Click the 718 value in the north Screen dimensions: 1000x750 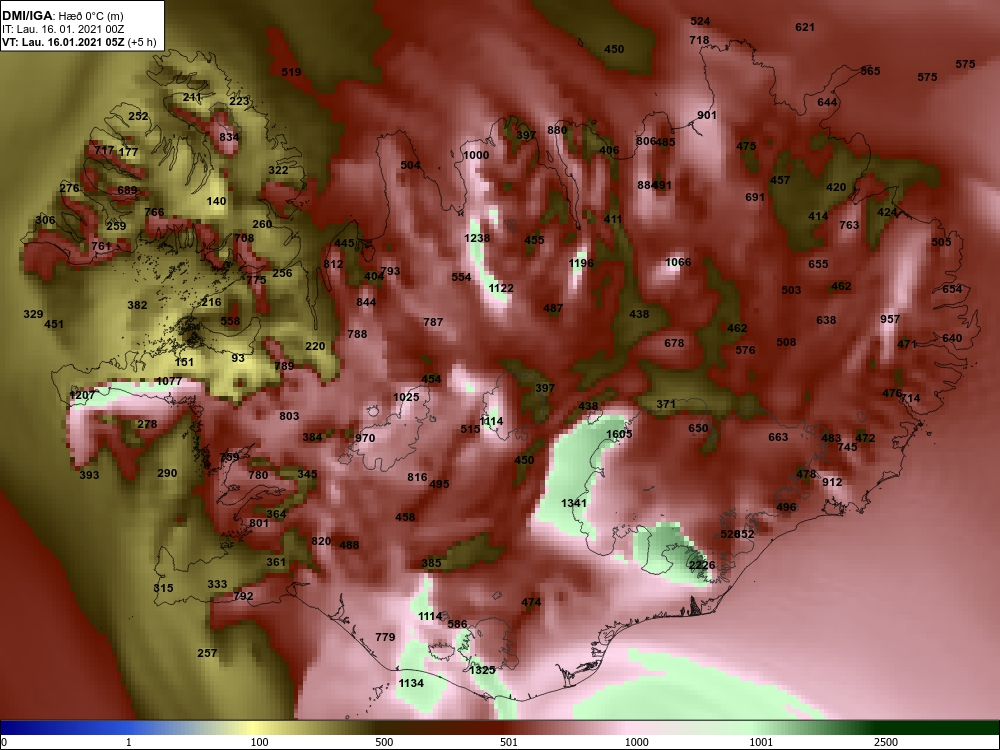pos(700,40)
